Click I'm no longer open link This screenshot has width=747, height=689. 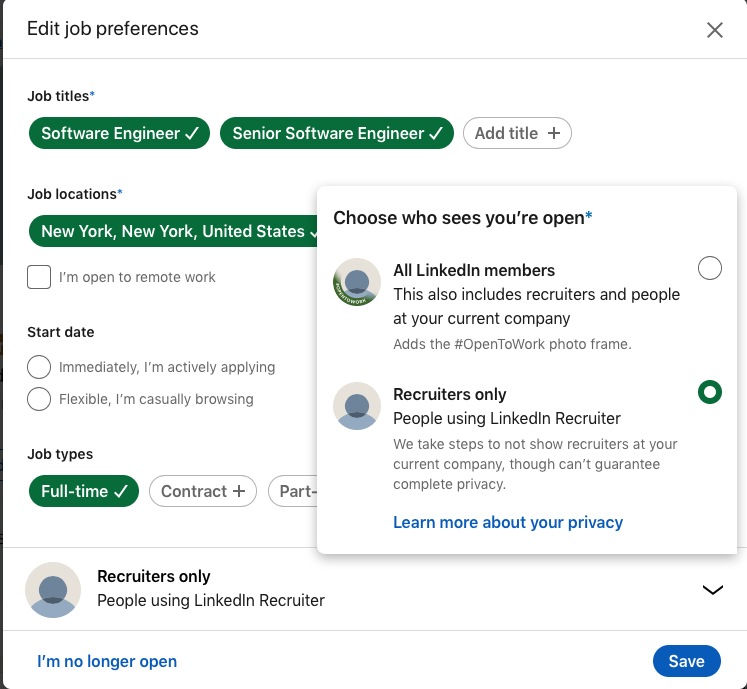click(x=107, y=661)
